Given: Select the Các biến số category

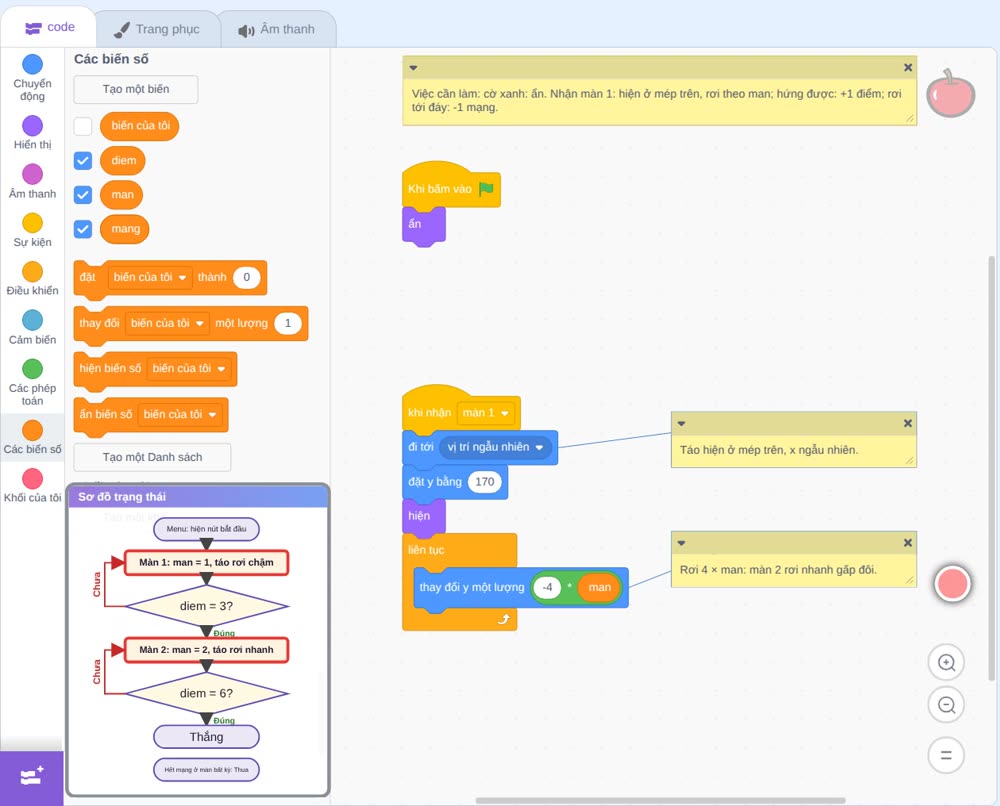Looking at the screenshot, I should pyautogui.click(x=33, y=437).
